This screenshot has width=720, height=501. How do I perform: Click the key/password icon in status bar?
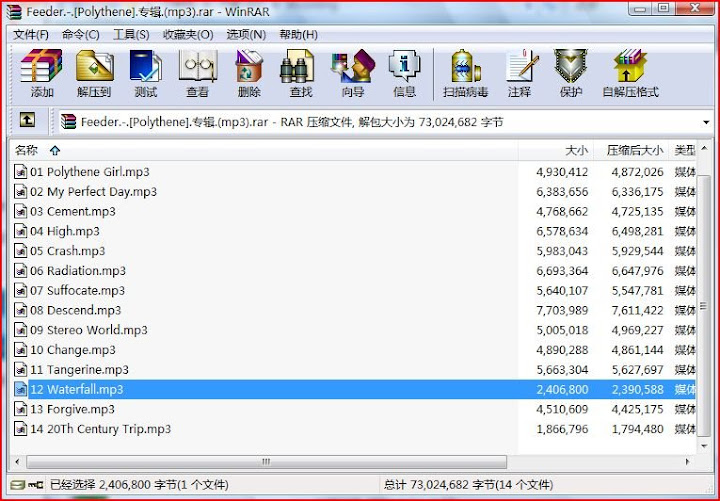pyautogui.click(x=36, y=485)
